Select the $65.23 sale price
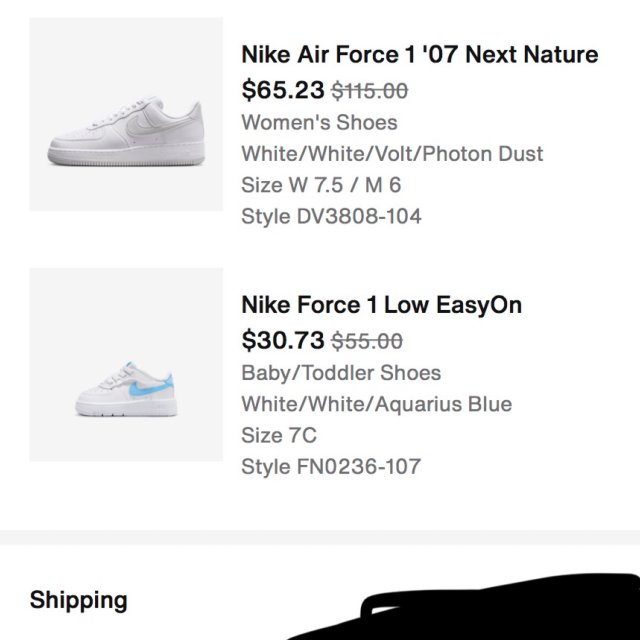Viewport: 640px width, 640px height. [283, 90]
